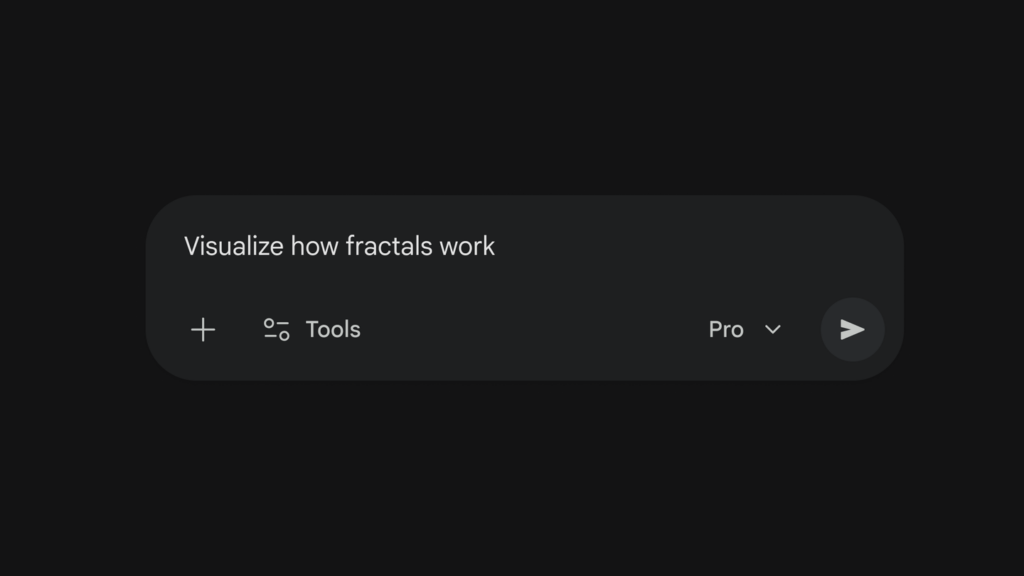
Task: Click the downward arrow beside Pro label
Action: 771,330
